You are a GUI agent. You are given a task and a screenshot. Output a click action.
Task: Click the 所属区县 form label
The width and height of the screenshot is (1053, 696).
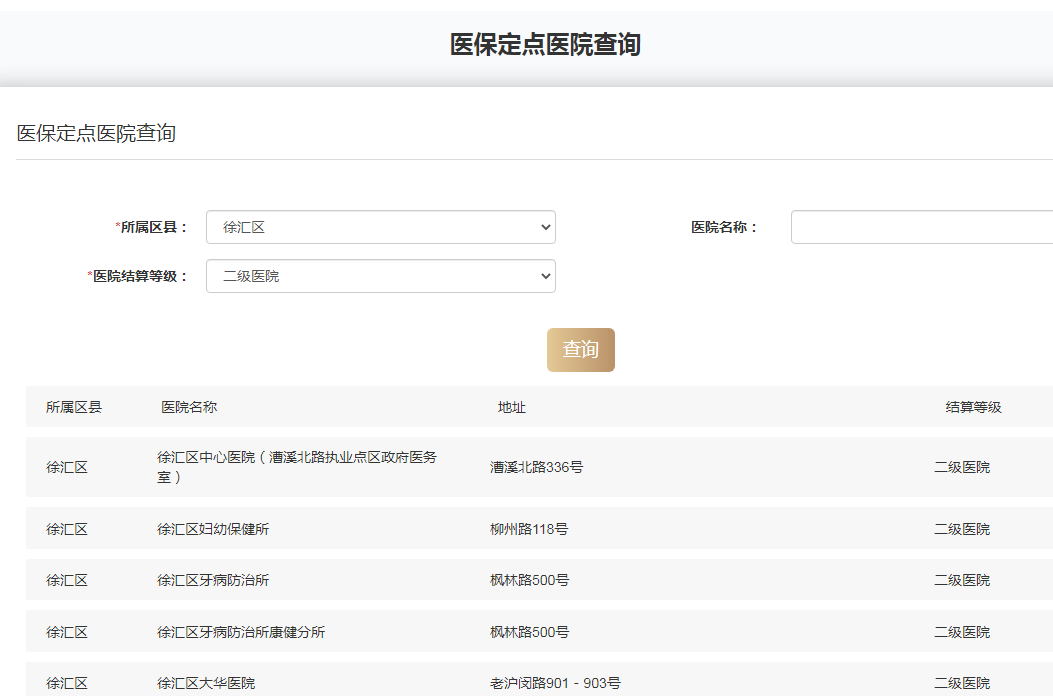[153, 227]
